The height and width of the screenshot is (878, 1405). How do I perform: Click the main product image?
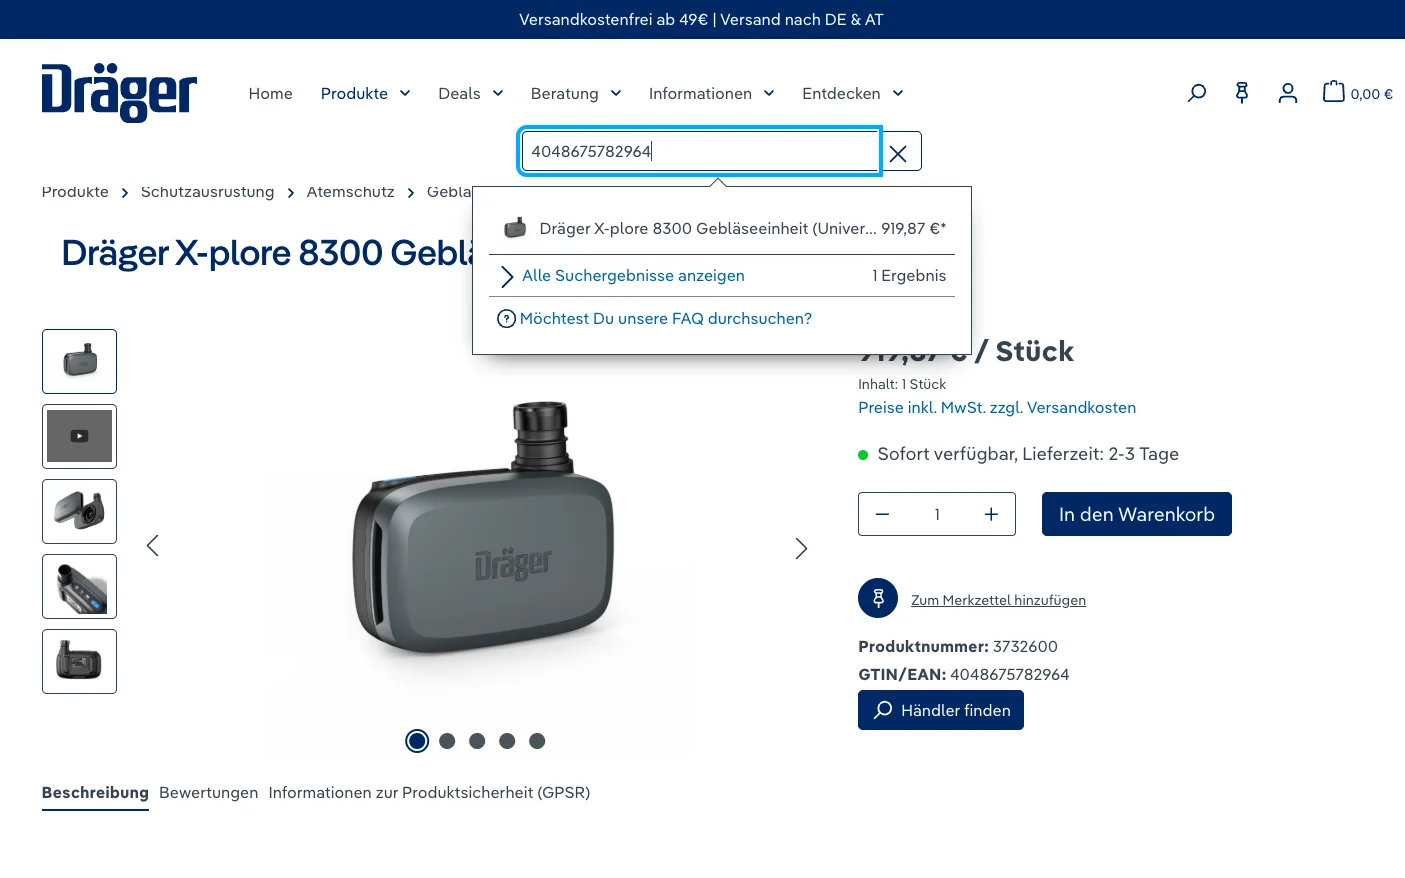483,530
